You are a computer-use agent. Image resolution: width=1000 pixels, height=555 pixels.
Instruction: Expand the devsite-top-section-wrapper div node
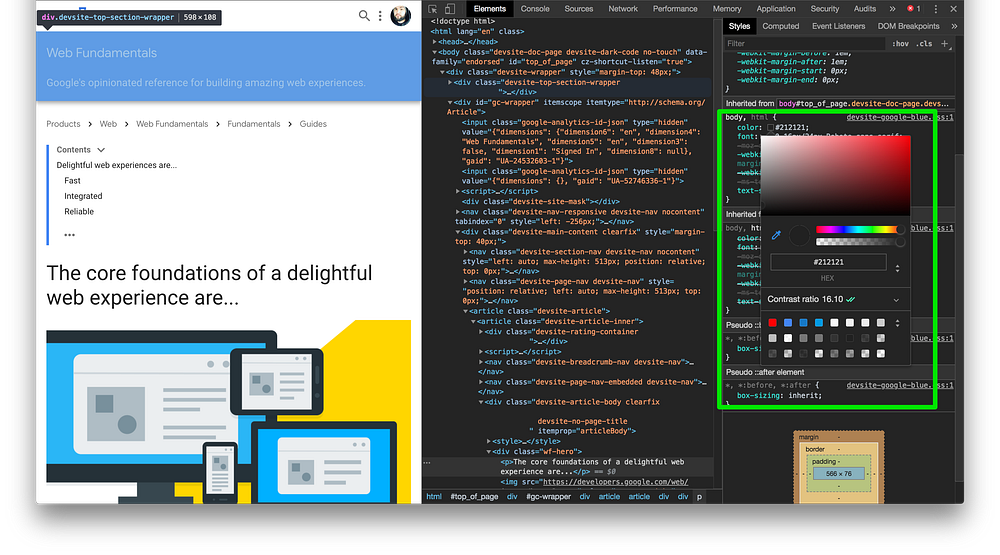[450, 82]
